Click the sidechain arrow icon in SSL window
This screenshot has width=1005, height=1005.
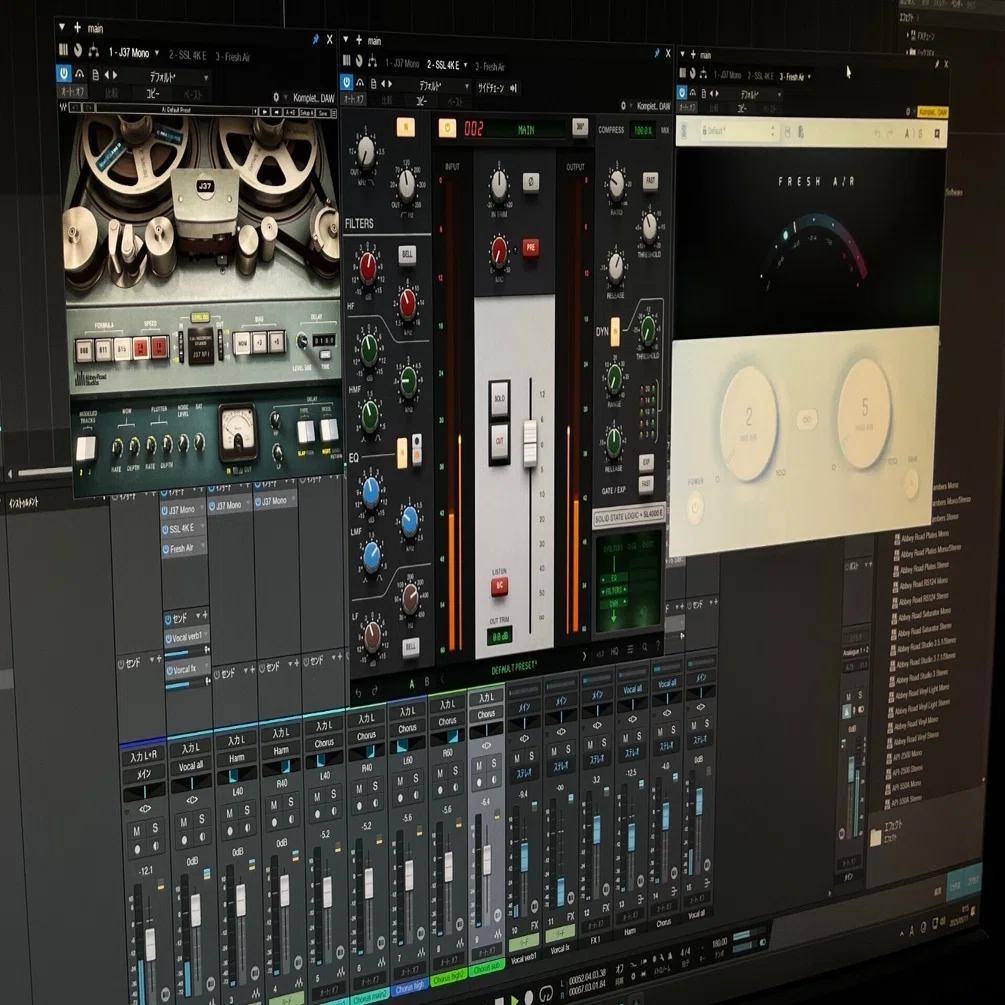tap(513, 88)
